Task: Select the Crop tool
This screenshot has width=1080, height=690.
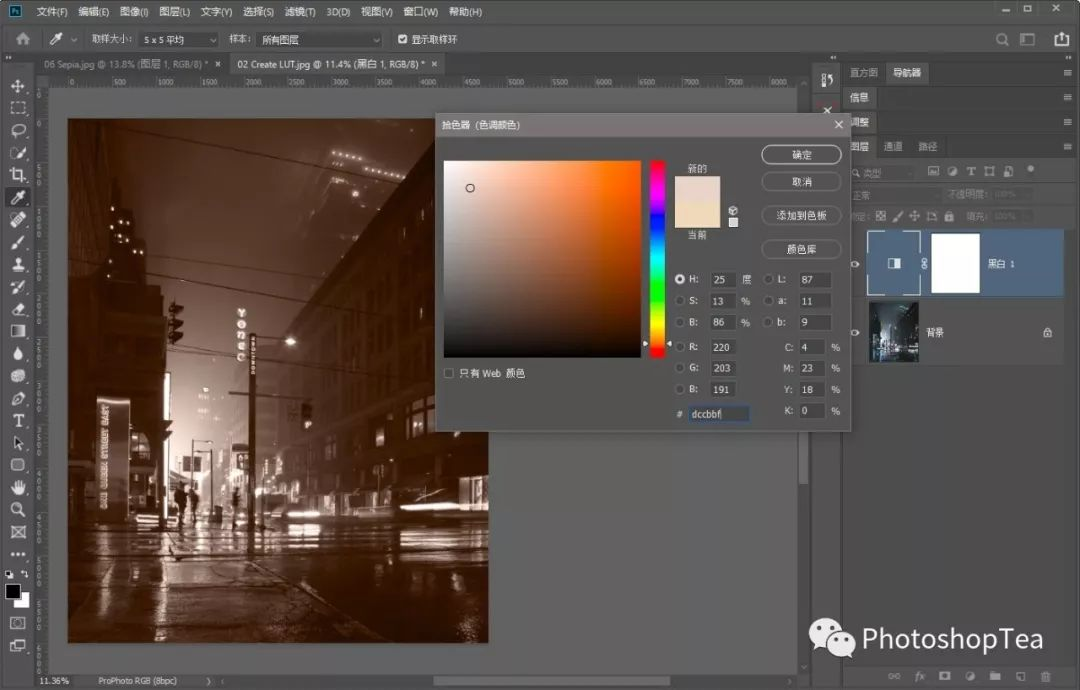Action: pyautogui.click(x=18, y=174)
